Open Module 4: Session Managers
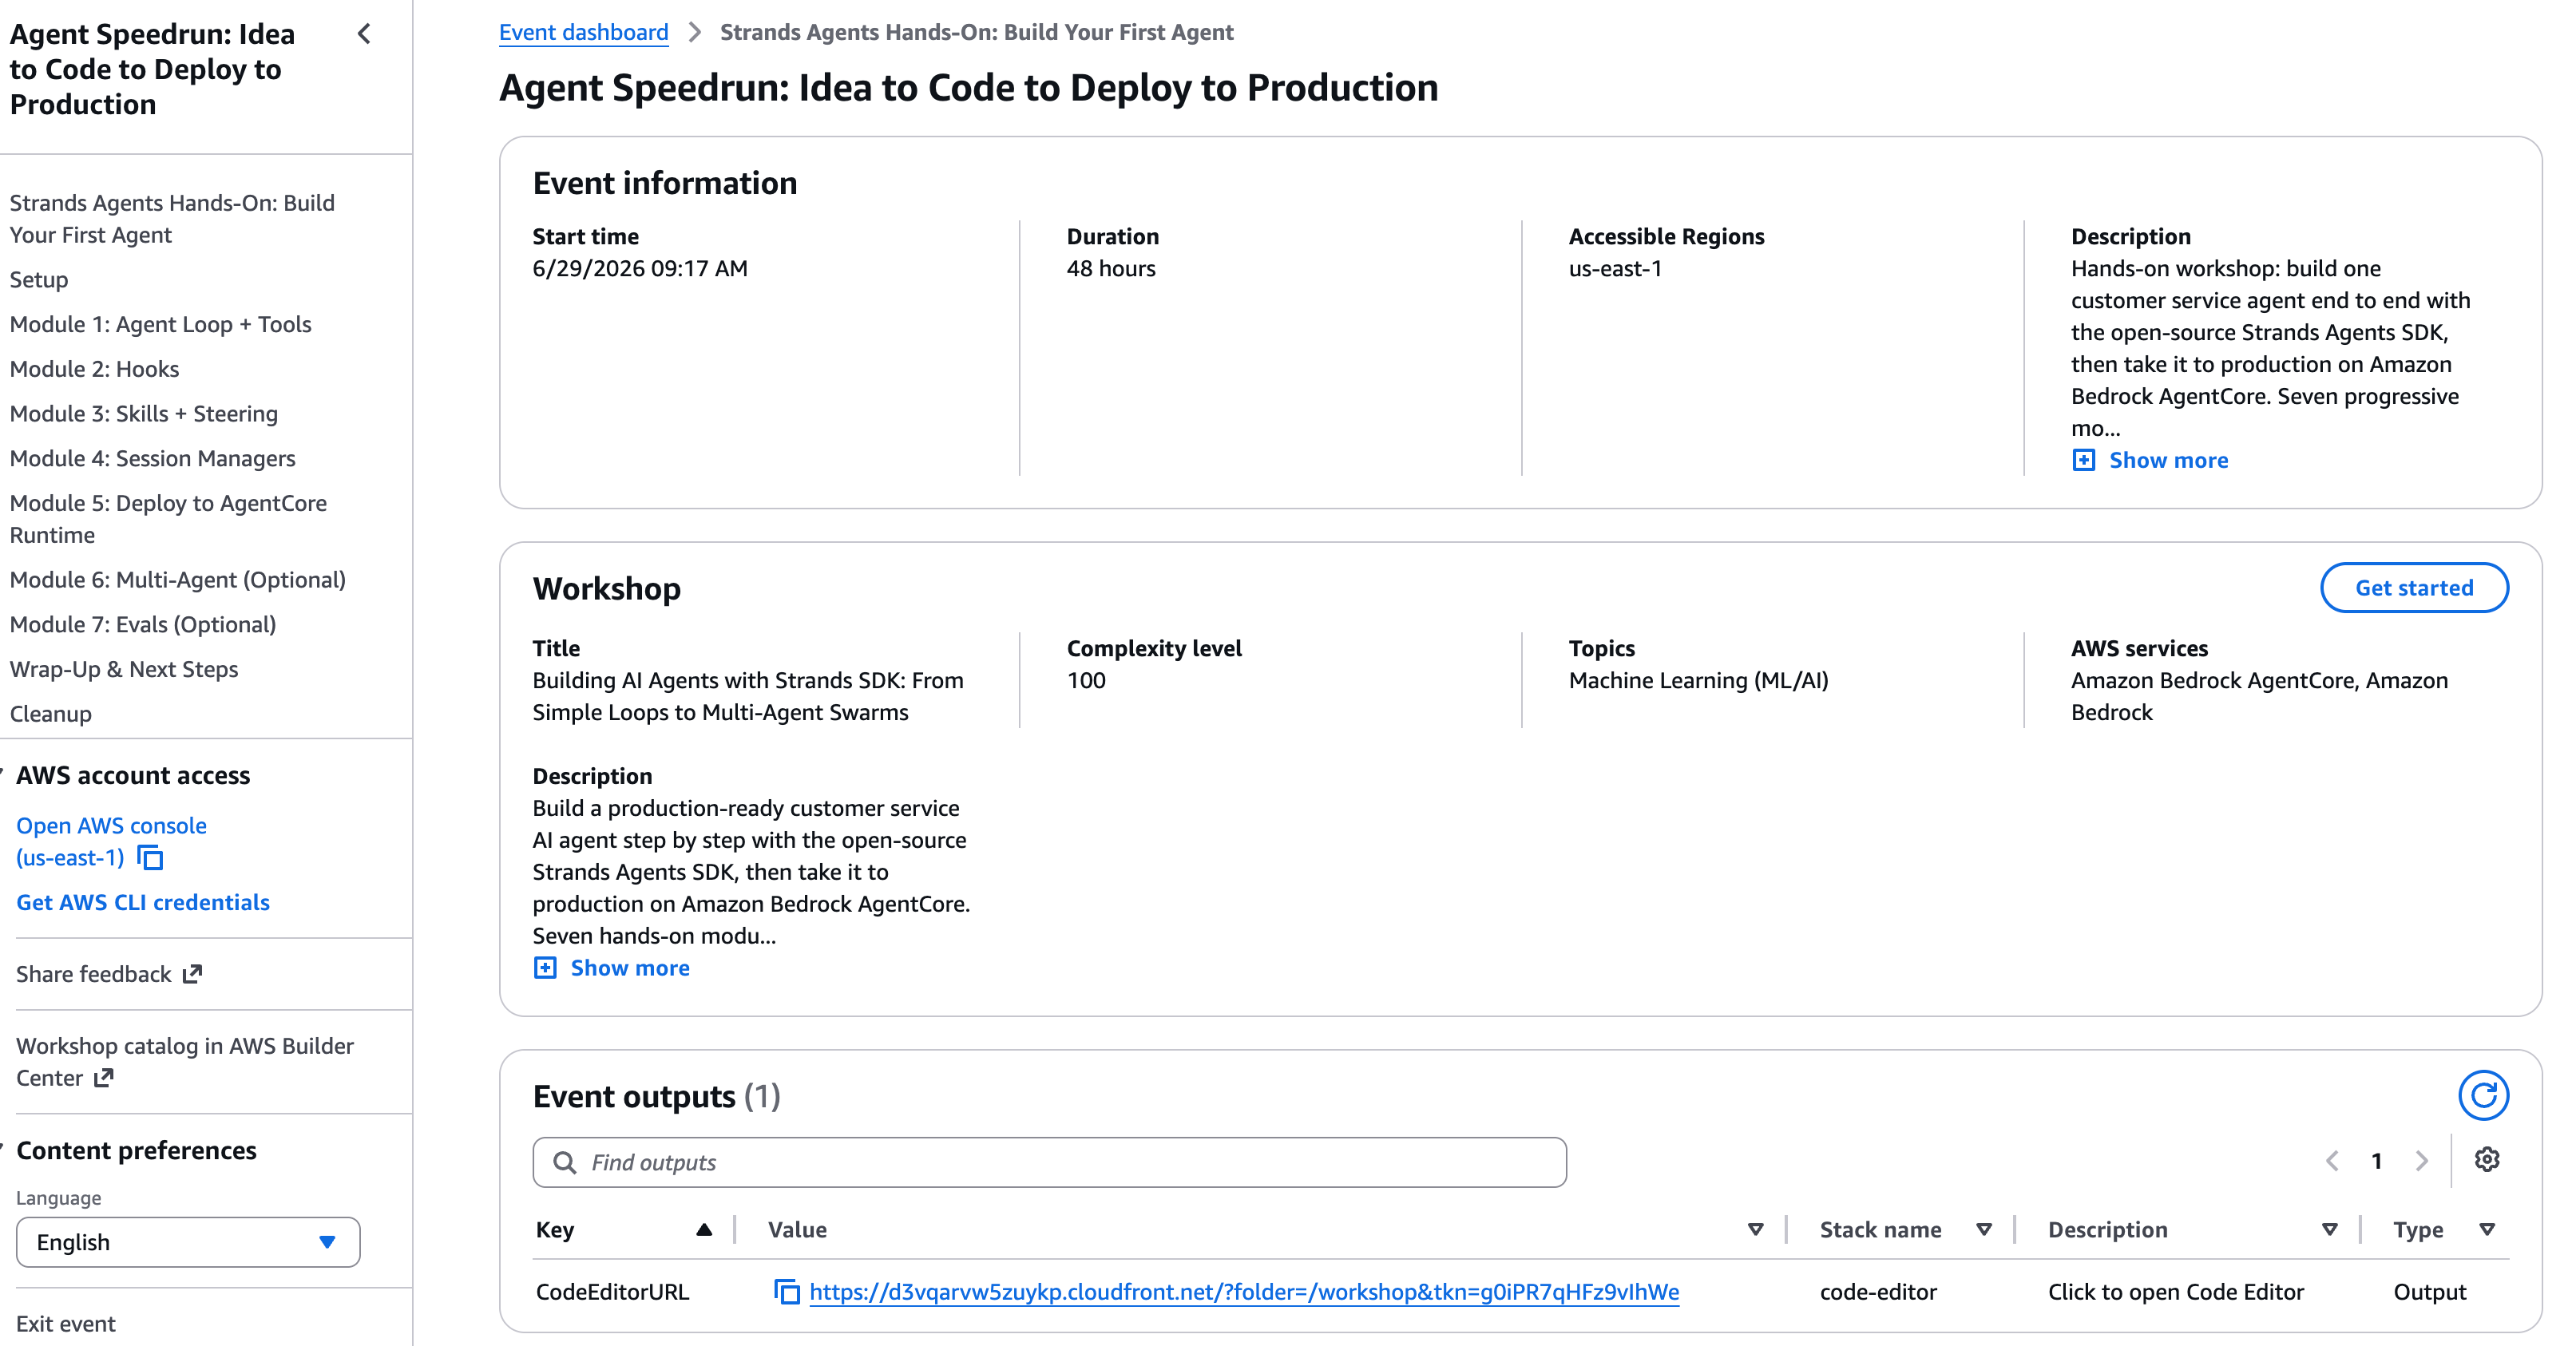This screenshot has height=1346, width=2576. [152, 459]
